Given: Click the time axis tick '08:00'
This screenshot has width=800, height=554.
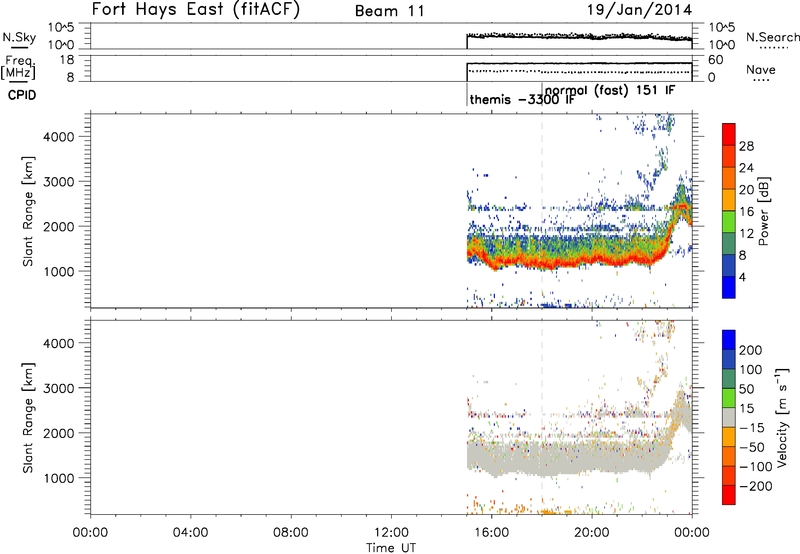Looking at the screenshot, I should tap(291, 532).
